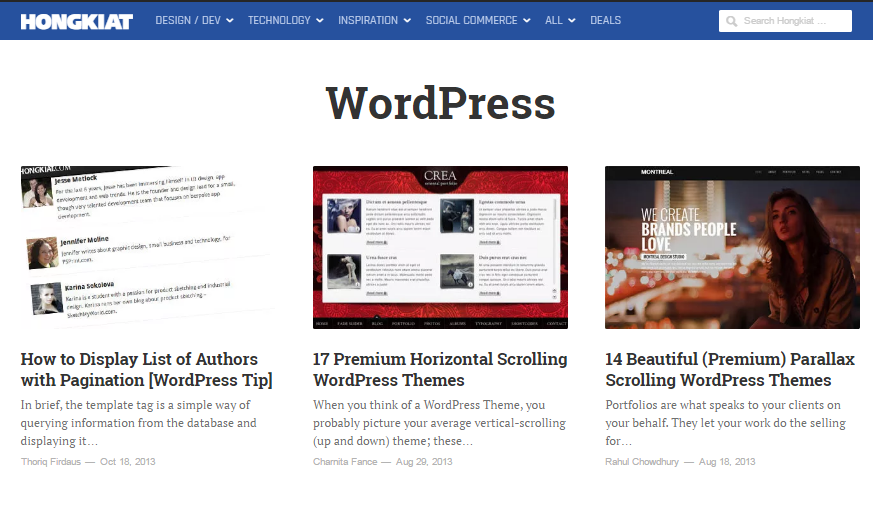The image size is (873, 515).
Task: Open the authors list article thumbnail
Action: tap(148, 247)
